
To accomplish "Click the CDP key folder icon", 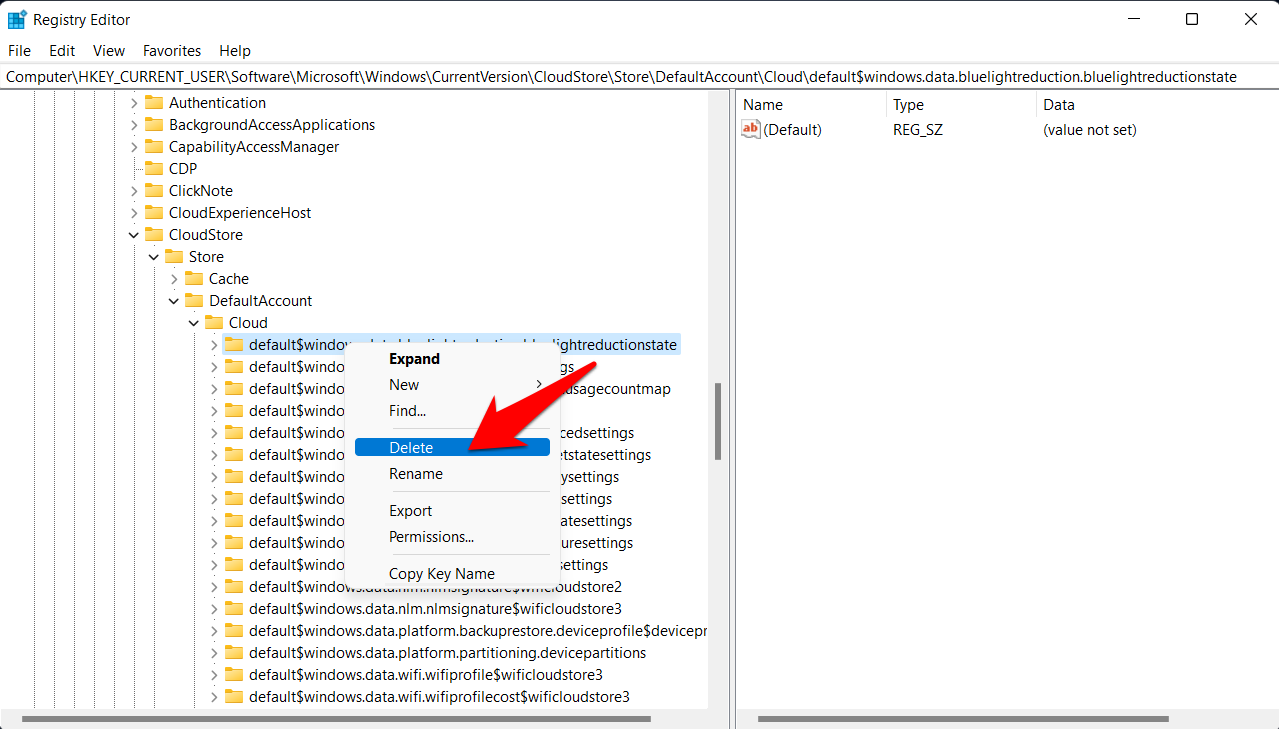I will click(x=152, y=168).
